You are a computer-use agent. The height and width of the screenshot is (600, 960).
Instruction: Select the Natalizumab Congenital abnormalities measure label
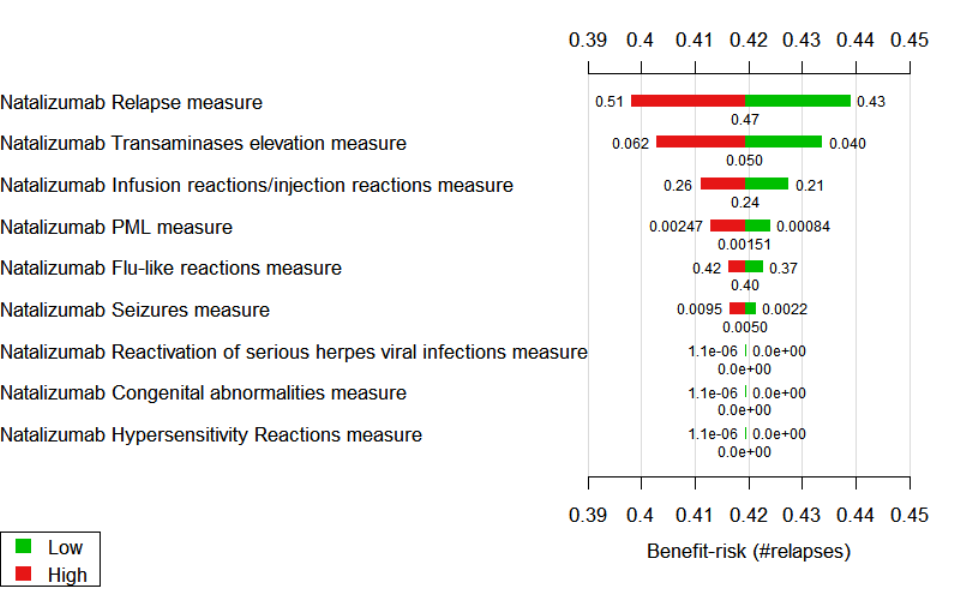tap(203, 393)
